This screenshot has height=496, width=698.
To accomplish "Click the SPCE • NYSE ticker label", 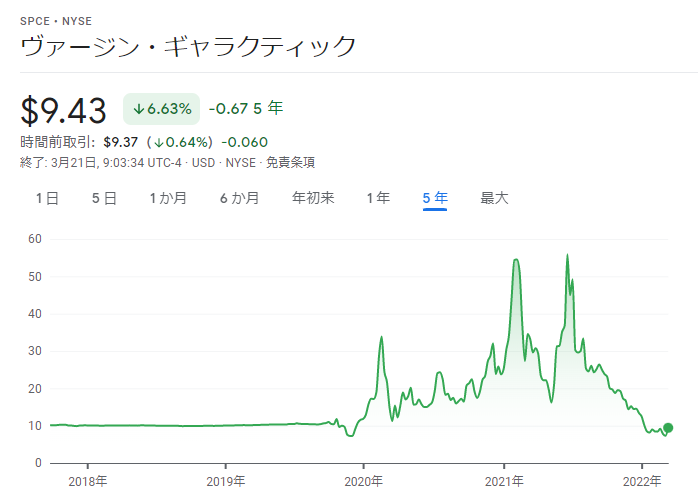I will click(56, 21).
